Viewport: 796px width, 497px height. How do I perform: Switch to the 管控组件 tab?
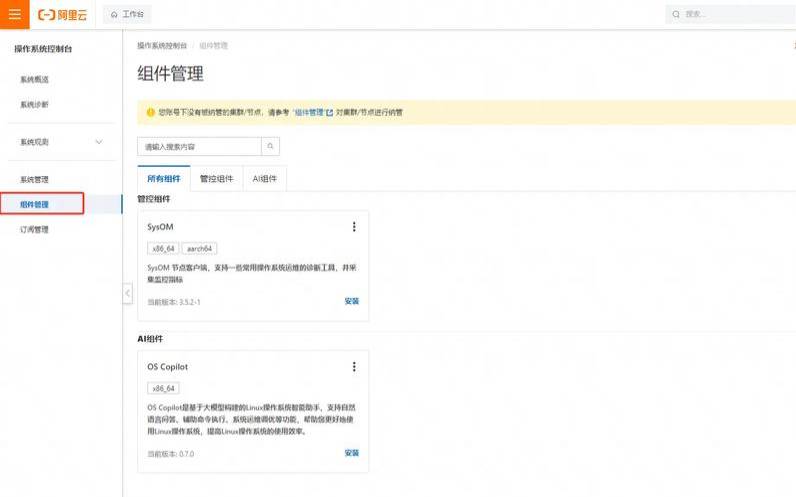click(217, 179)
